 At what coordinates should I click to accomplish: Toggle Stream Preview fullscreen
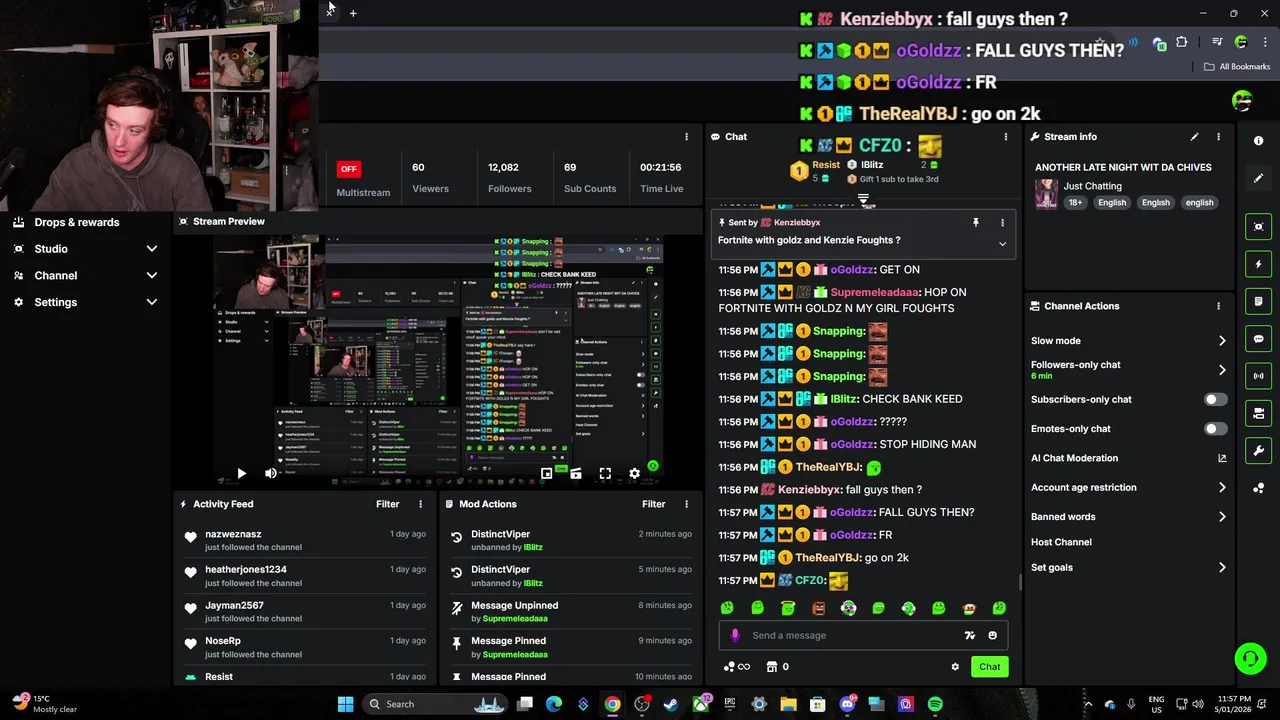[605, 474]
